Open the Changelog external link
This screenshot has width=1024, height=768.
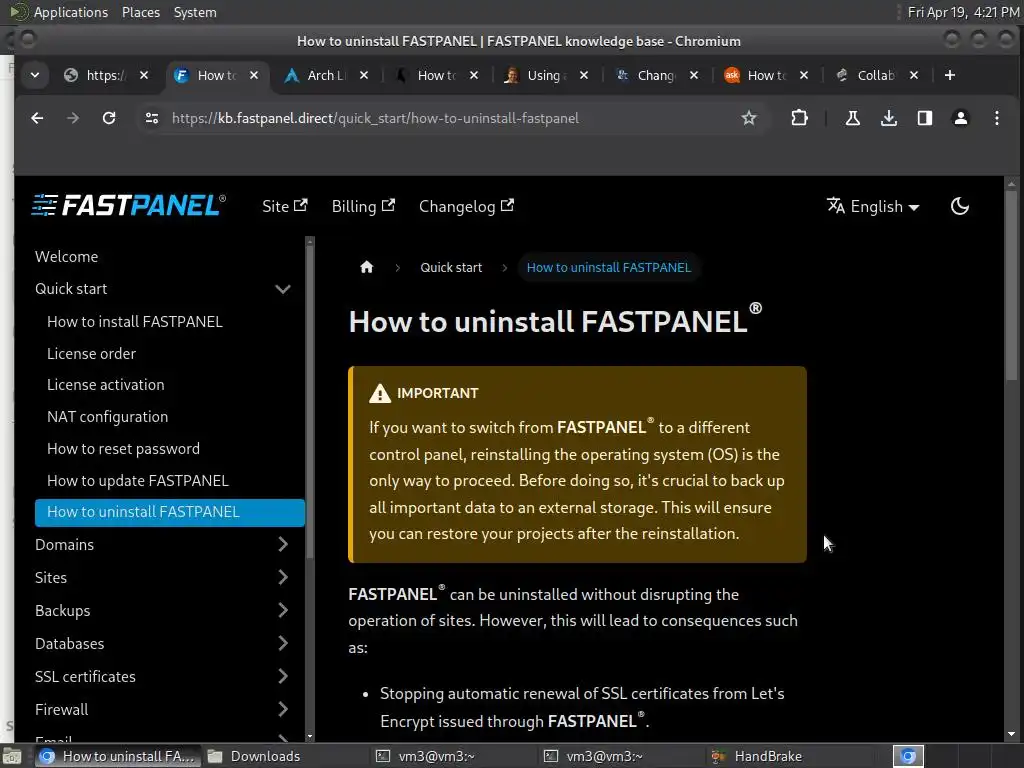pos(466,206)
